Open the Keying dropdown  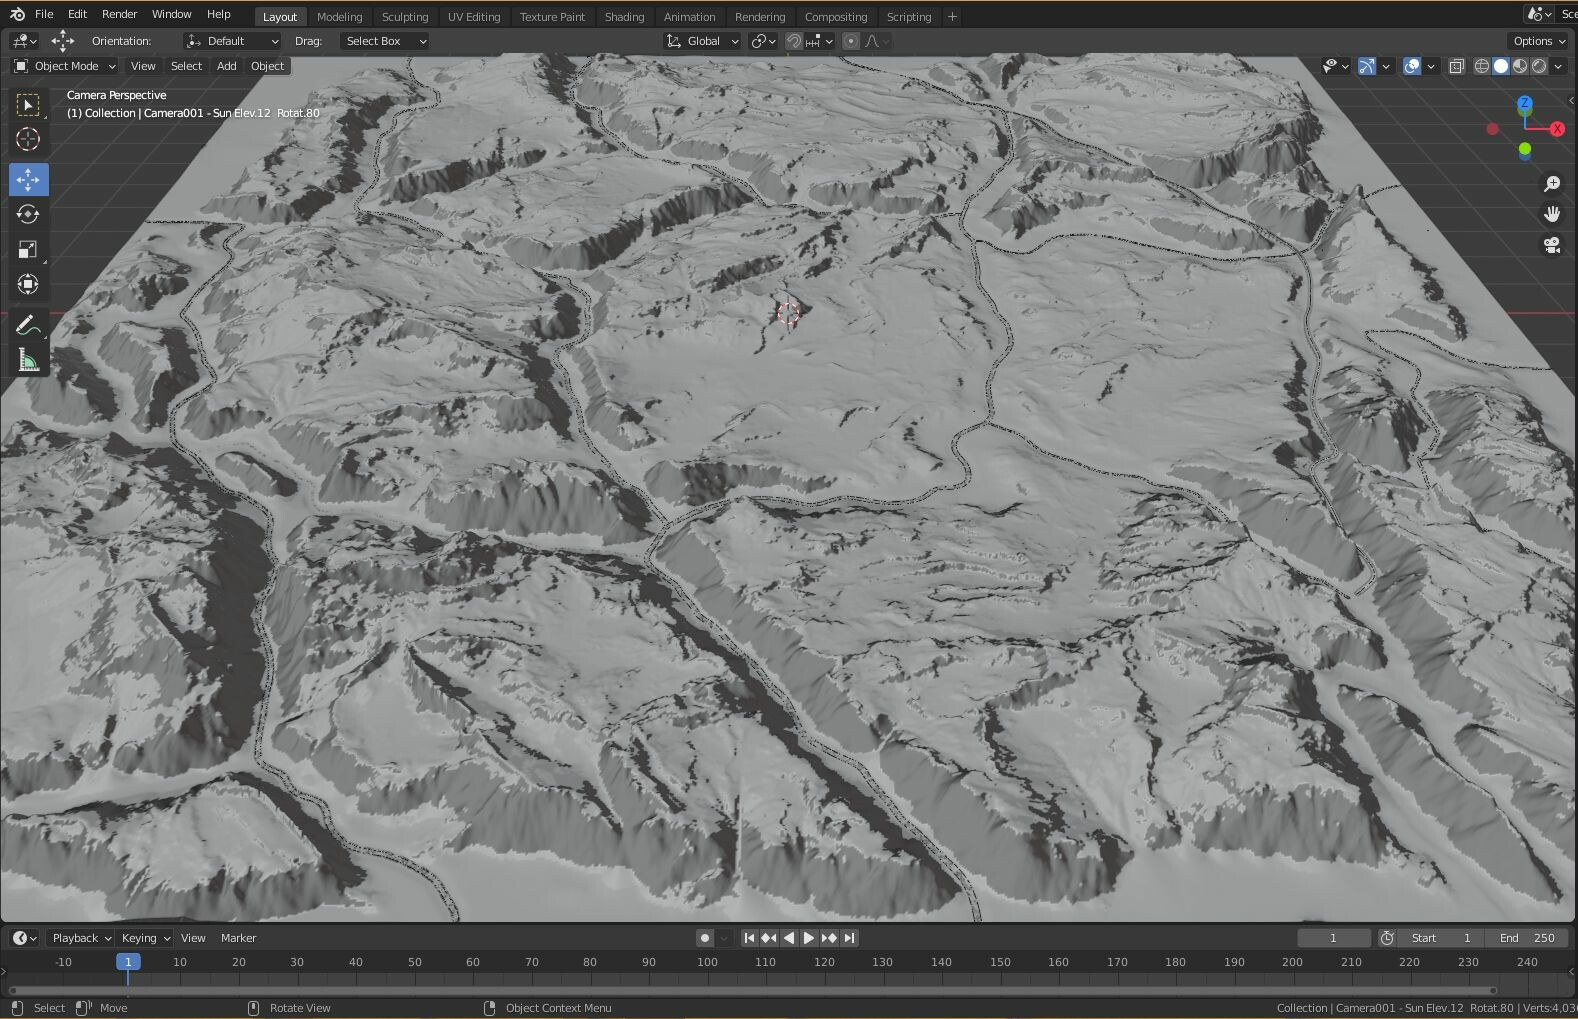tap(145, 938)
